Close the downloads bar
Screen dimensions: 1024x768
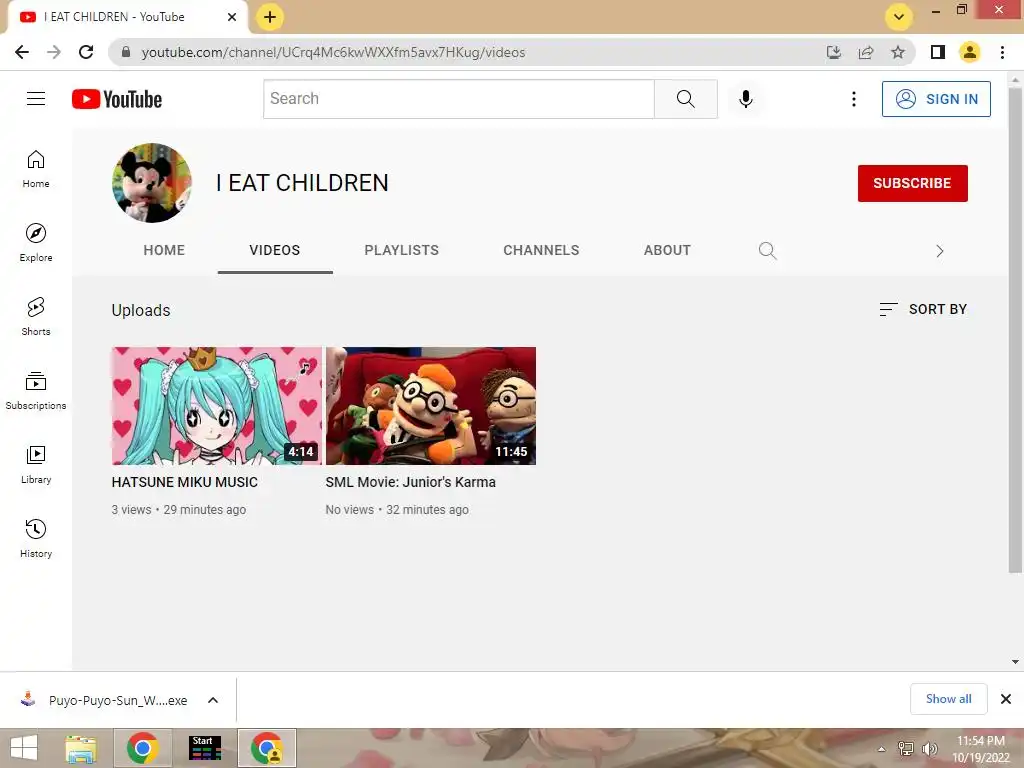click(x=1006, y=699)
